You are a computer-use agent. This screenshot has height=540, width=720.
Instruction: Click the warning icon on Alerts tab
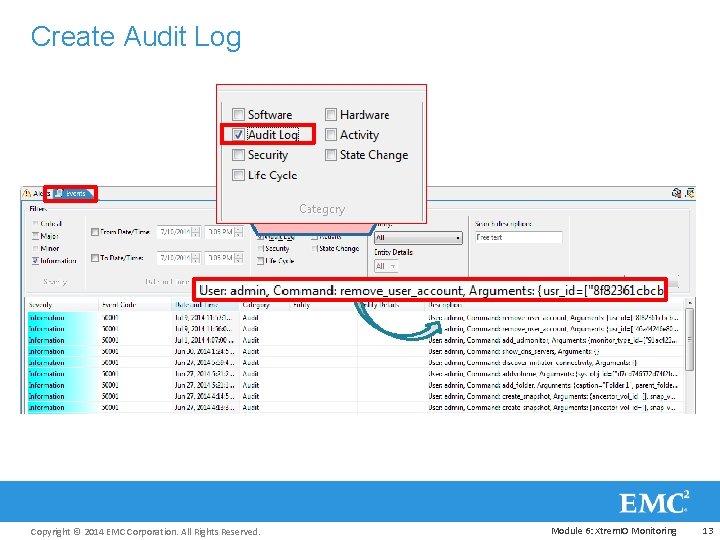tap(27, 193)
